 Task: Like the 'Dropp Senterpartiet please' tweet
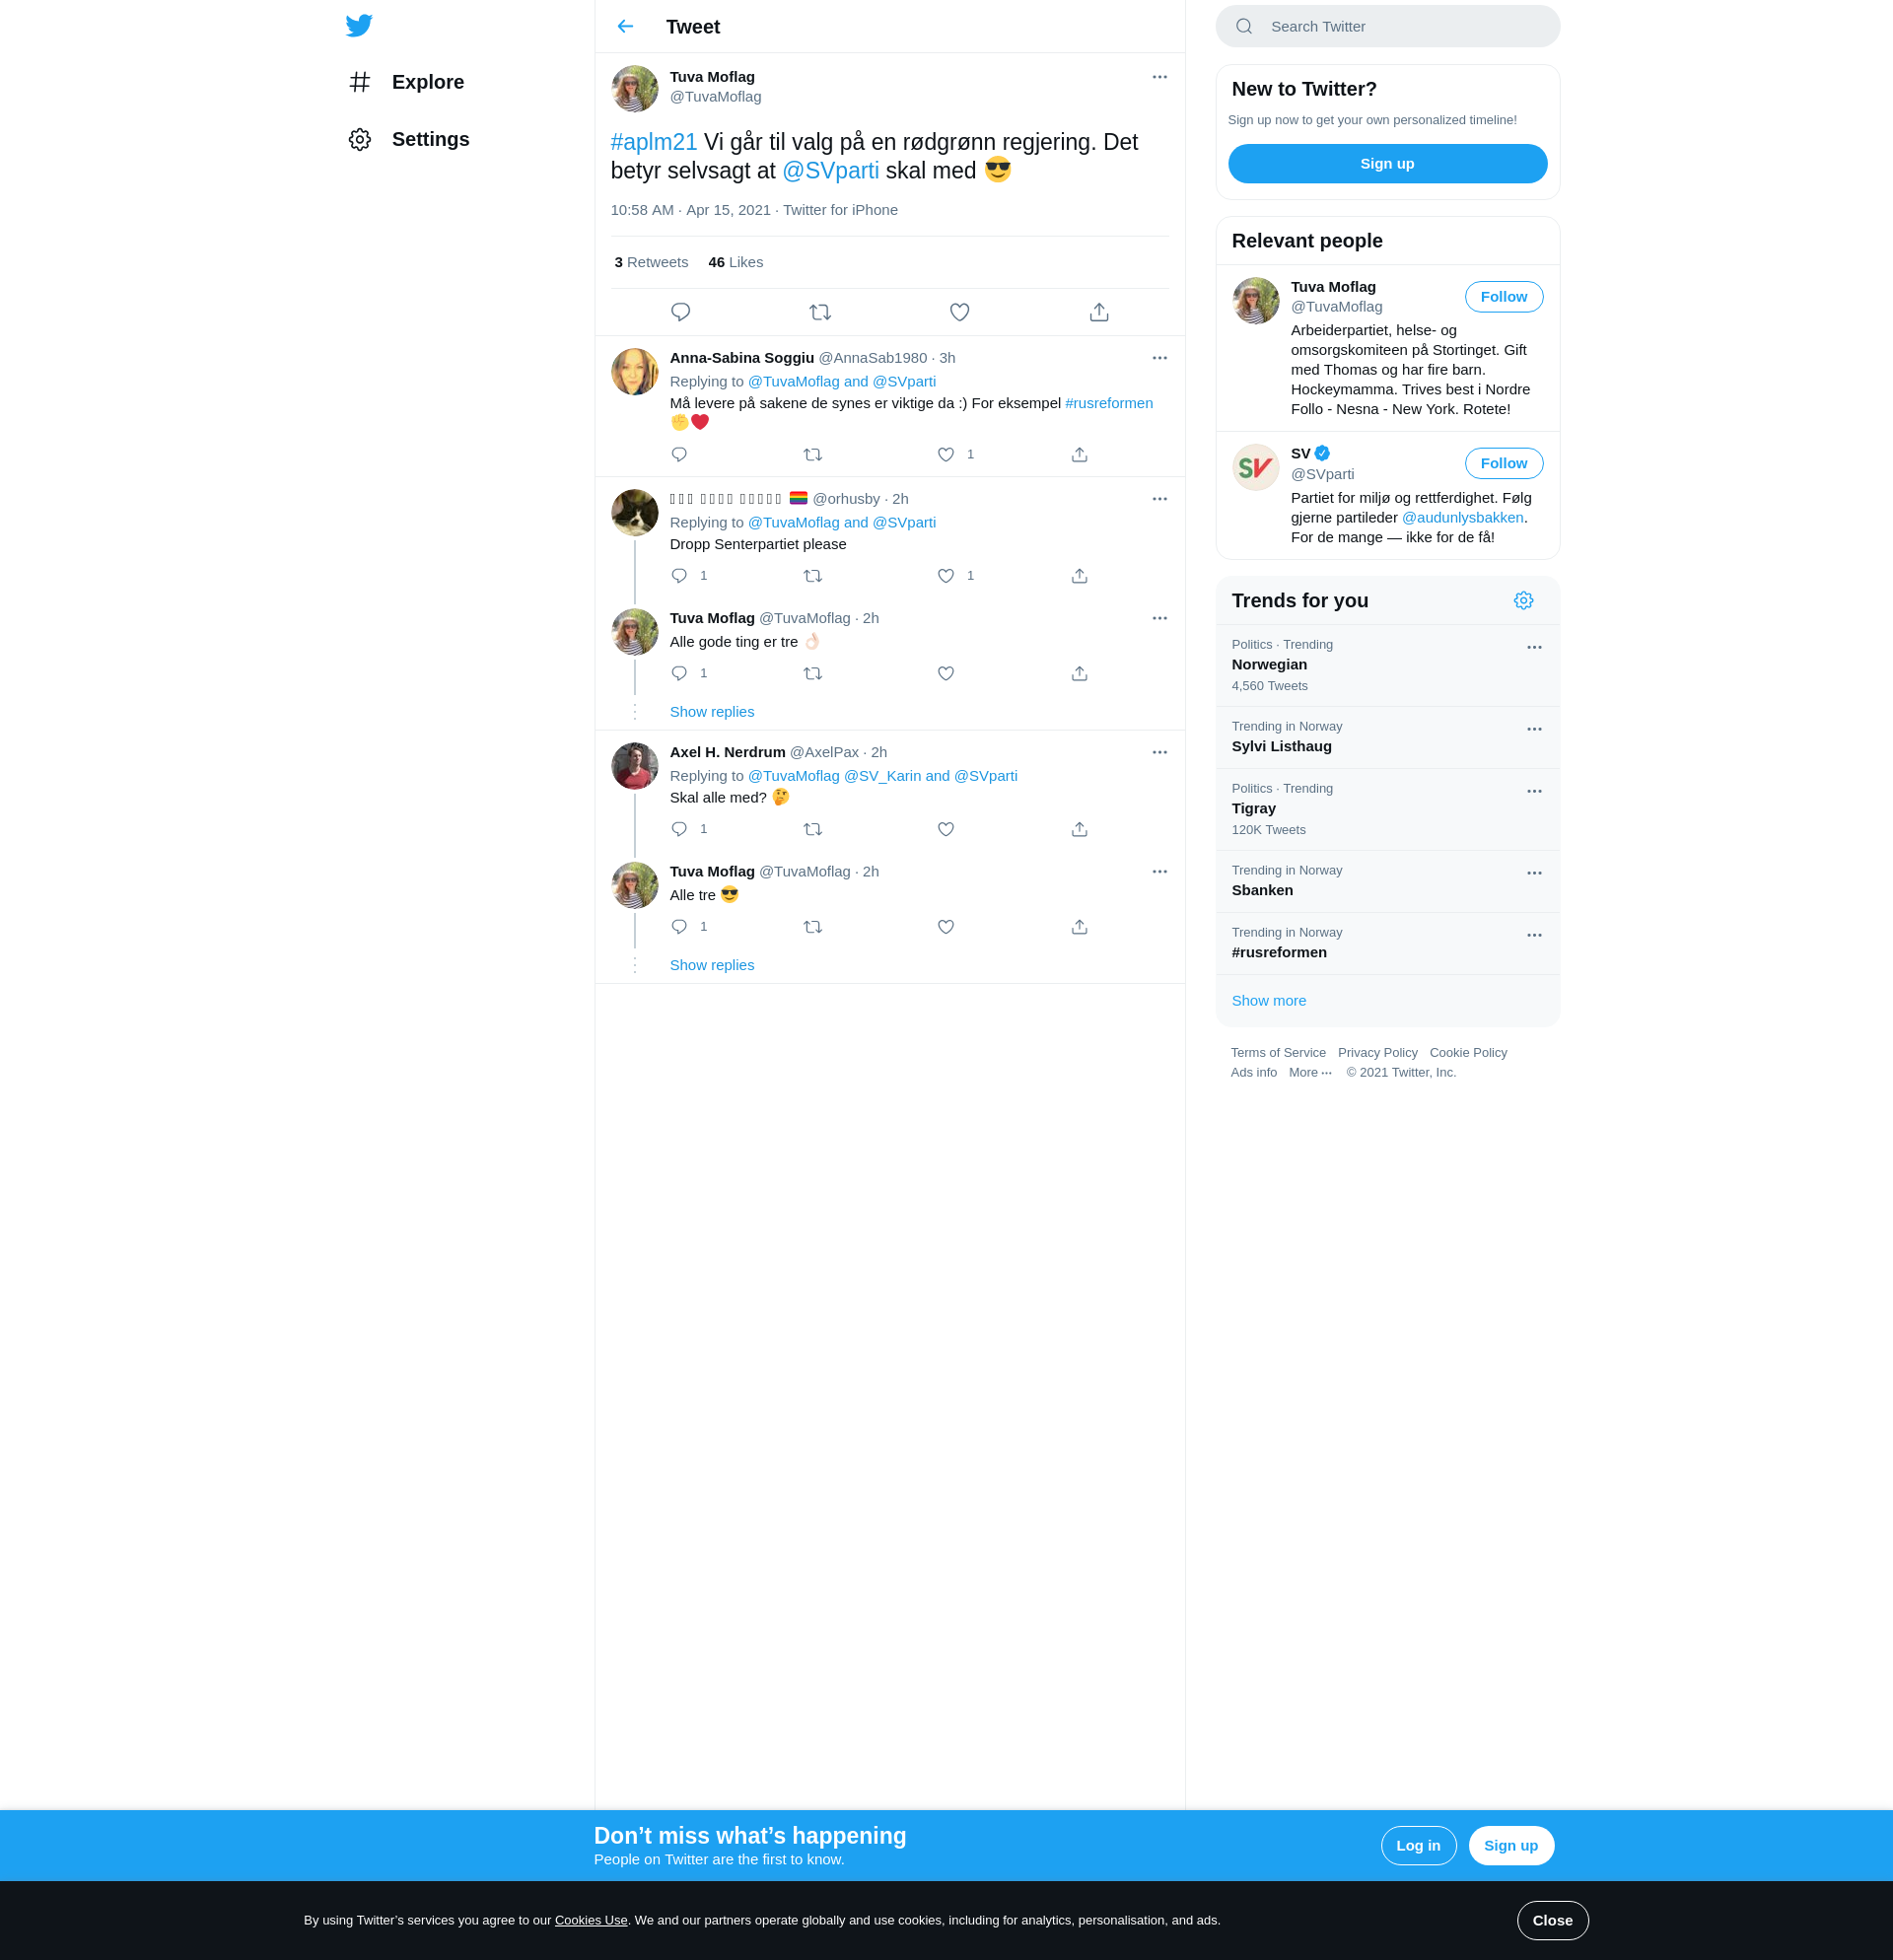(946, 576)
